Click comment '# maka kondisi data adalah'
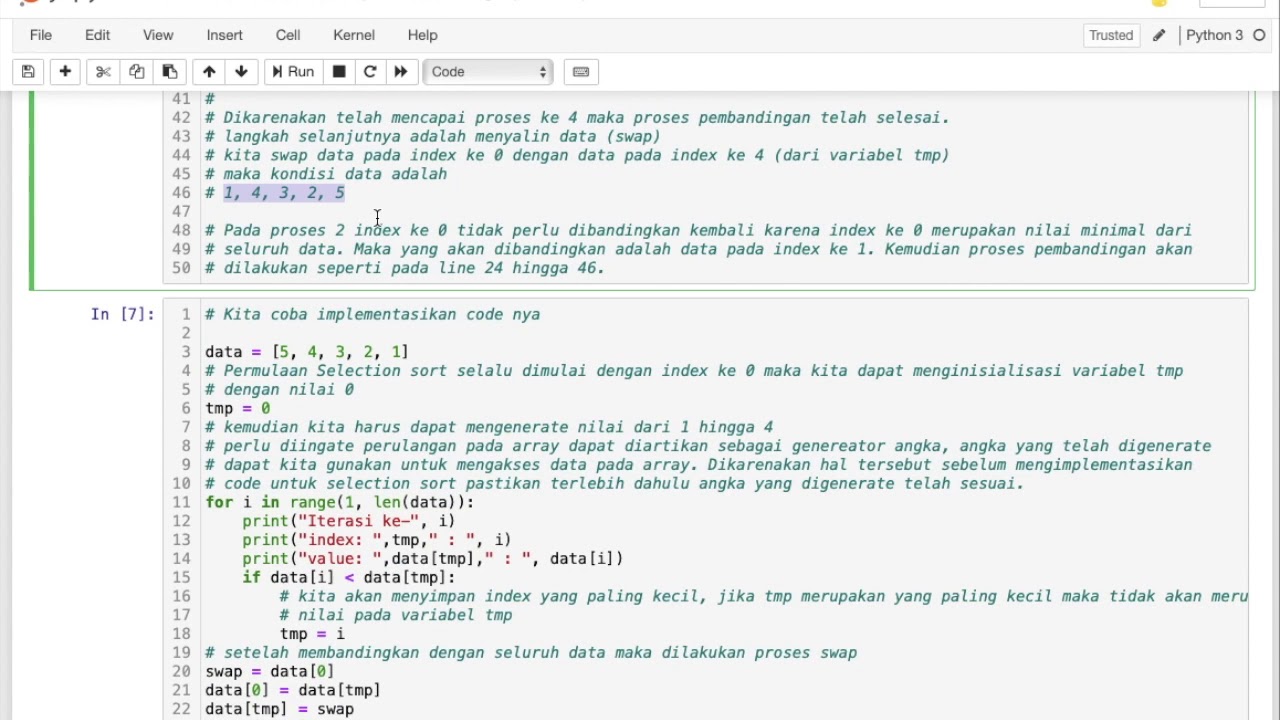The width and height of the screenshot is (1280, 720). click(x=326, y=174)
